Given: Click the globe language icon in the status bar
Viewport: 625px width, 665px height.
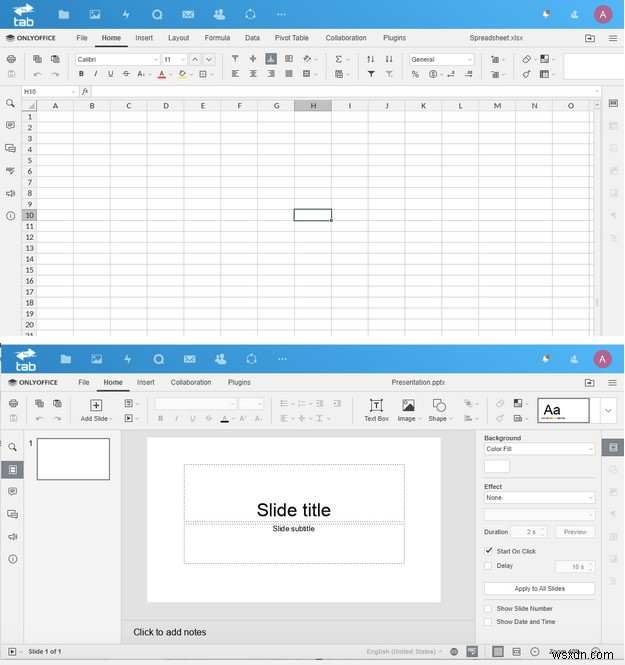Looking at the screenshot, I should click(x=454, y=651).
